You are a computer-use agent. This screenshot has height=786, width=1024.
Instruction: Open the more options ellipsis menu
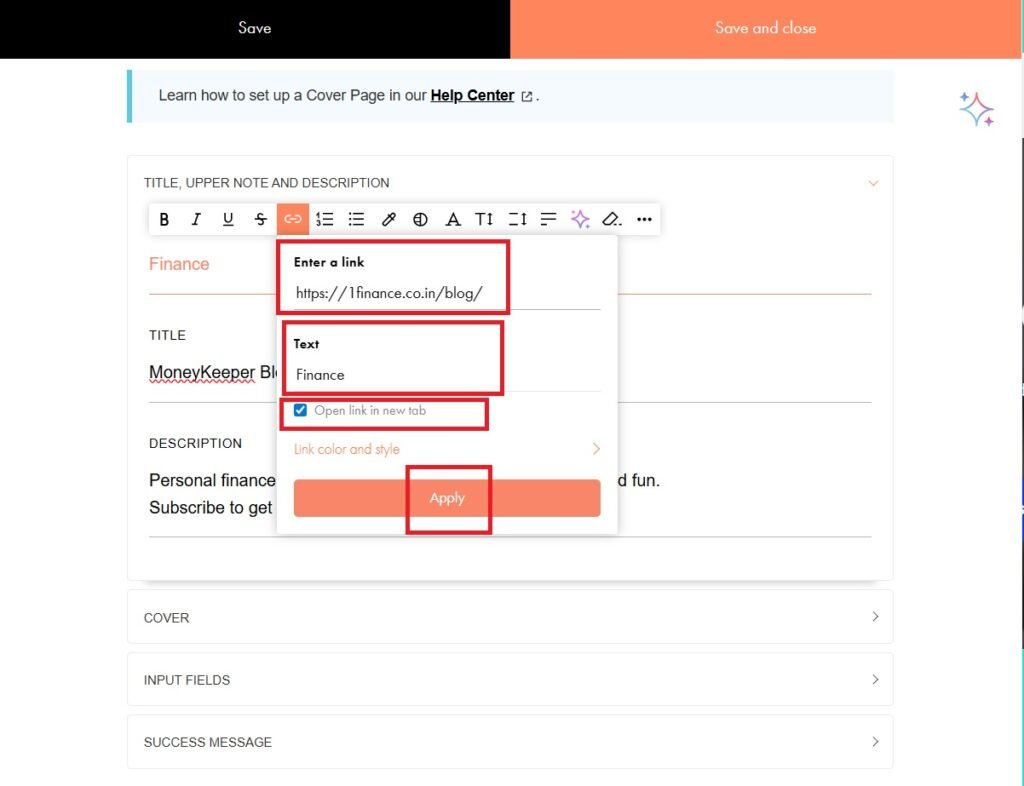(x=644, y=219)
